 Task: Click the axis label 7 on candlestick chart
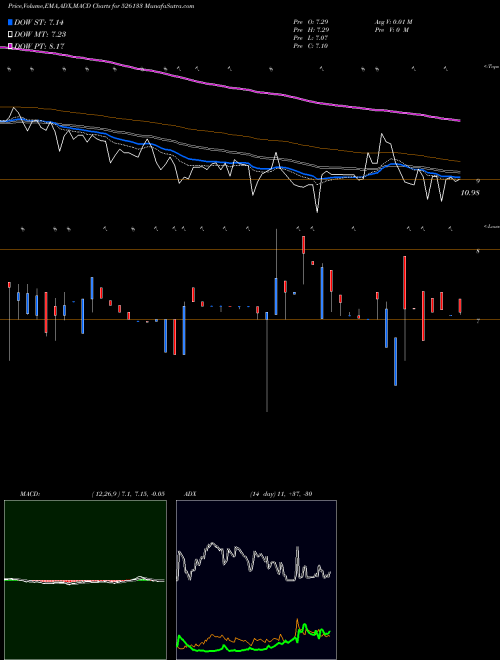click(477, 321)
